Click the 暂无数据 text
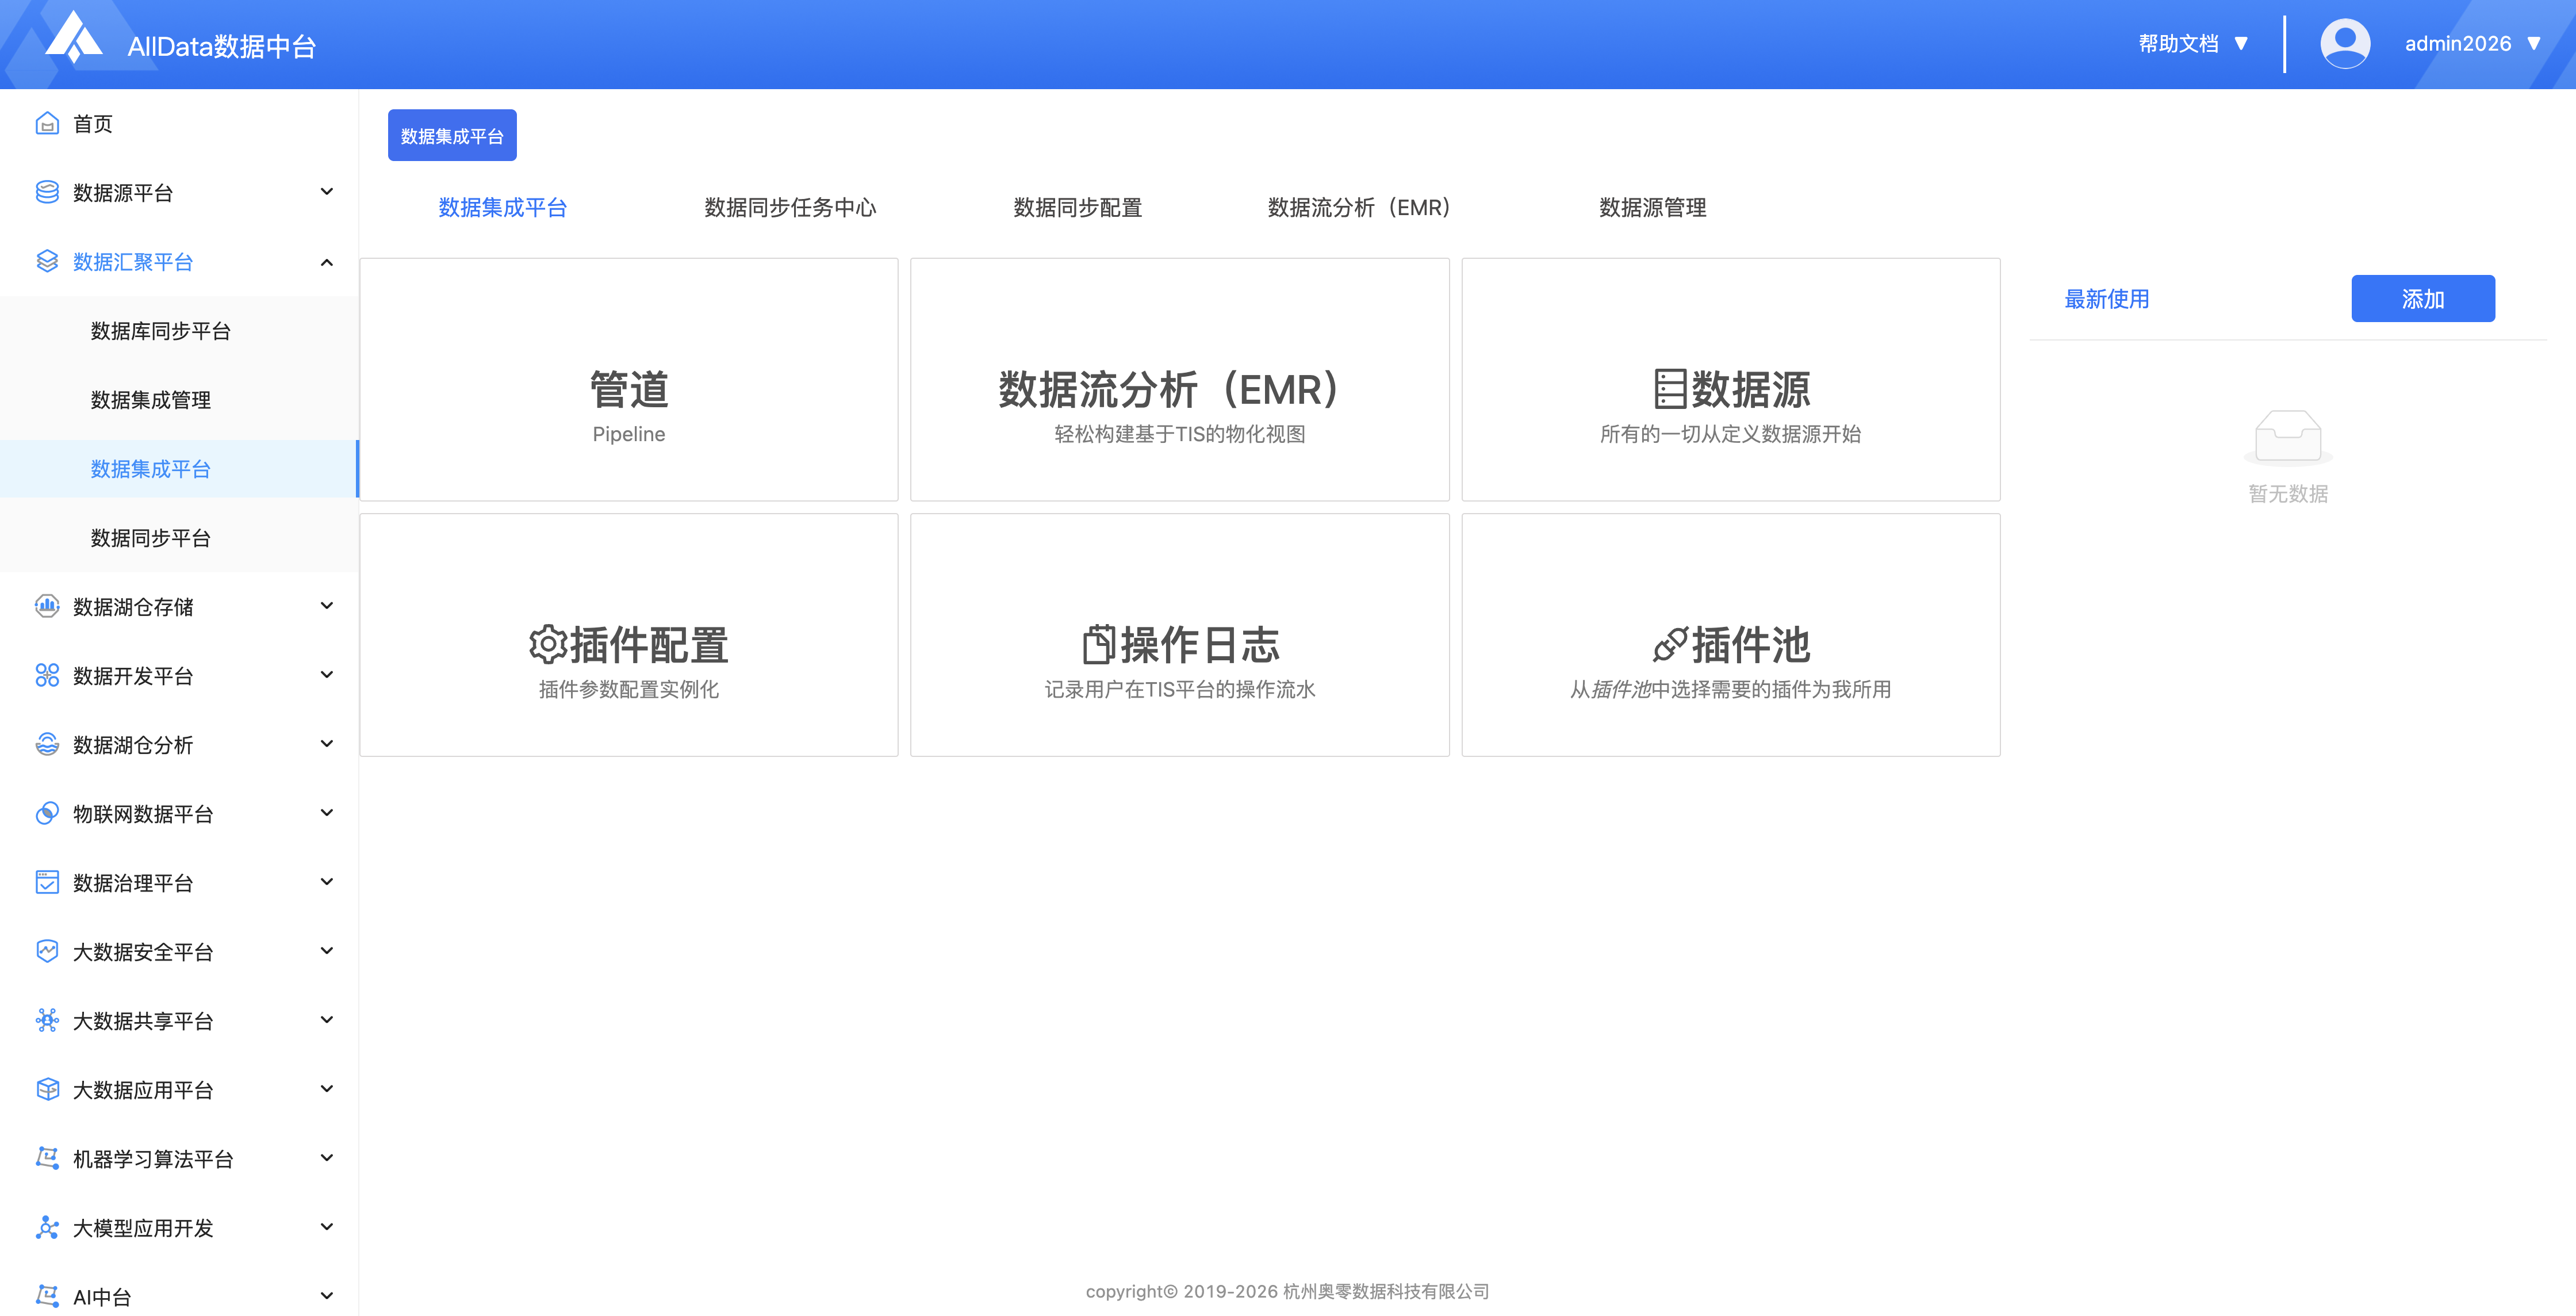The height and width of the screenshot is (1316, 2576). point(2288,493)
